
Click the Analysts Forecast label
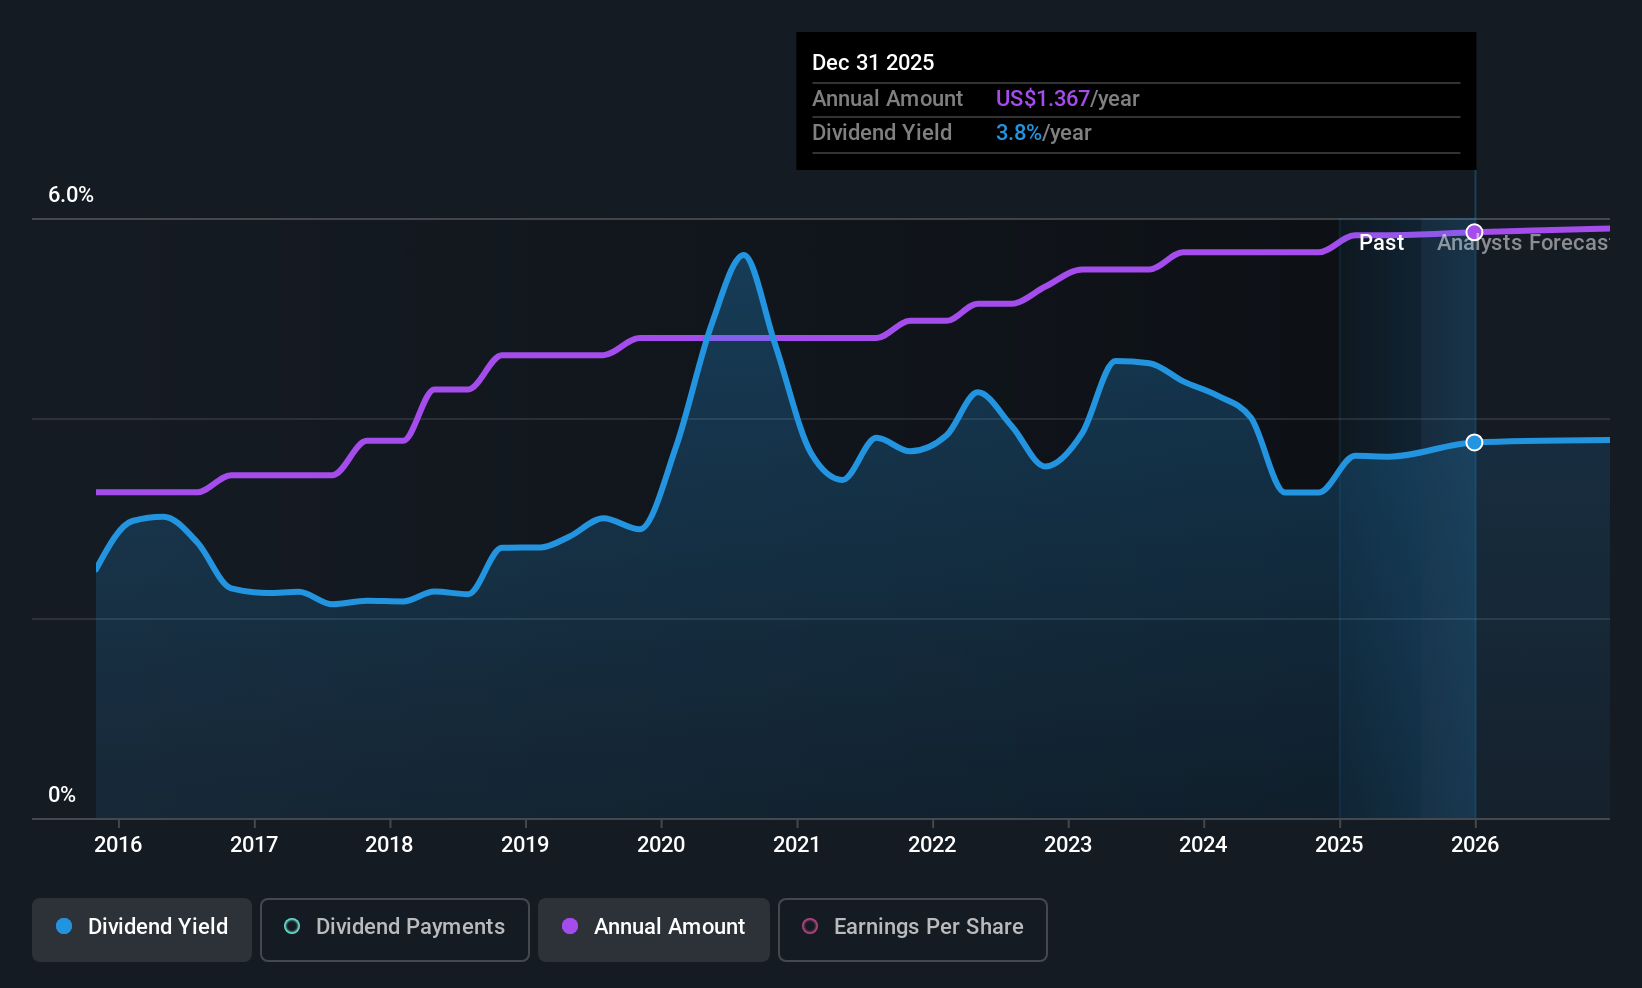(x=1523, y=243)
